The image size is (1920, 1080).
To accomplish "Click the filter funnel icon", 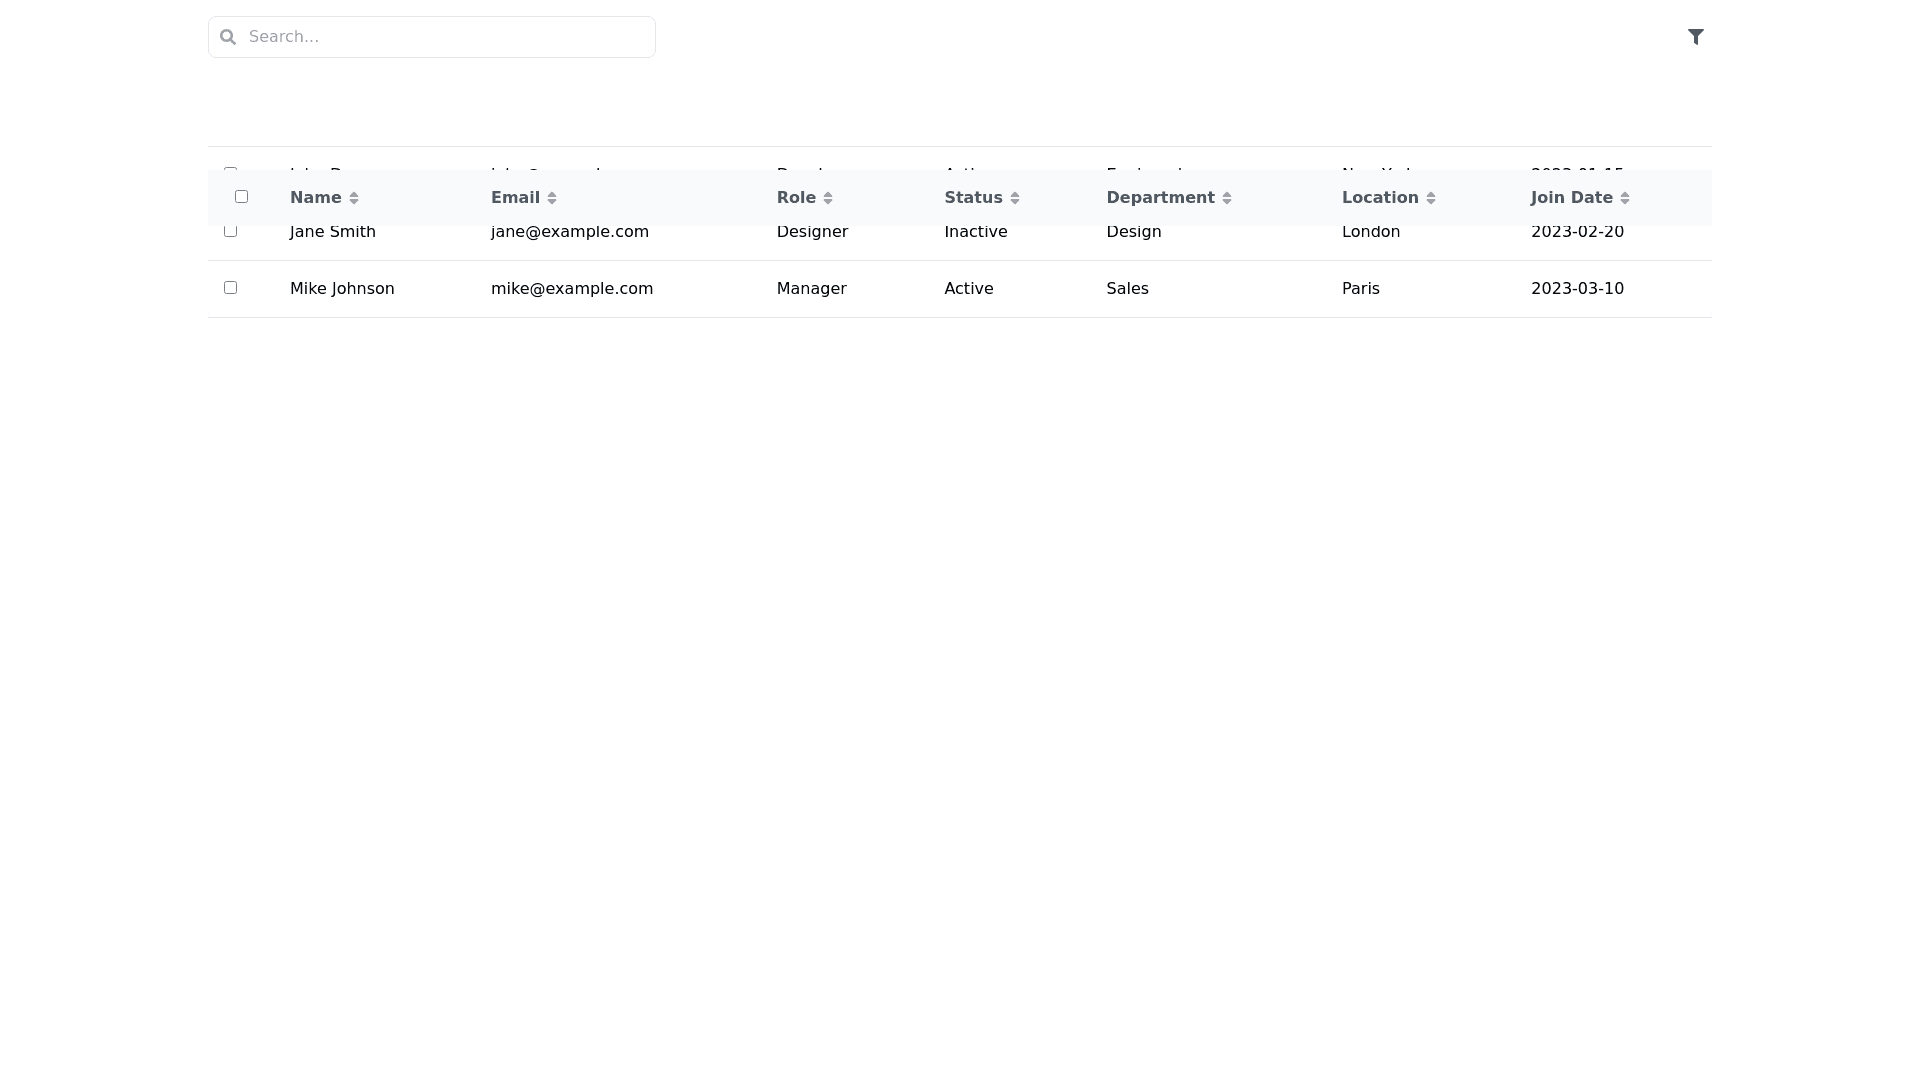I will (x=1695, y=37).
